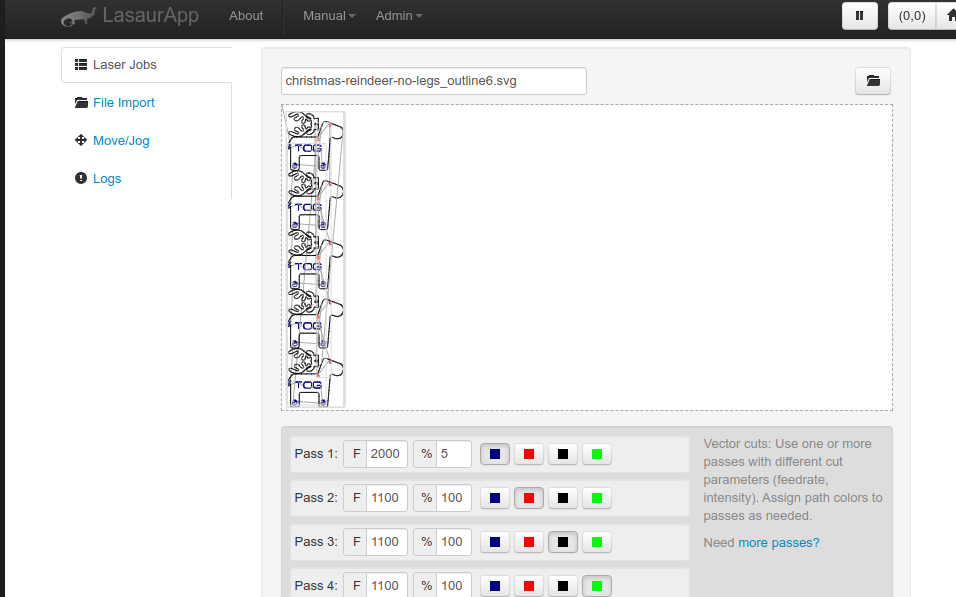The image size is (956, 597).
Task: Expand the Admin dropdown menu
Action: coord(398,16)
